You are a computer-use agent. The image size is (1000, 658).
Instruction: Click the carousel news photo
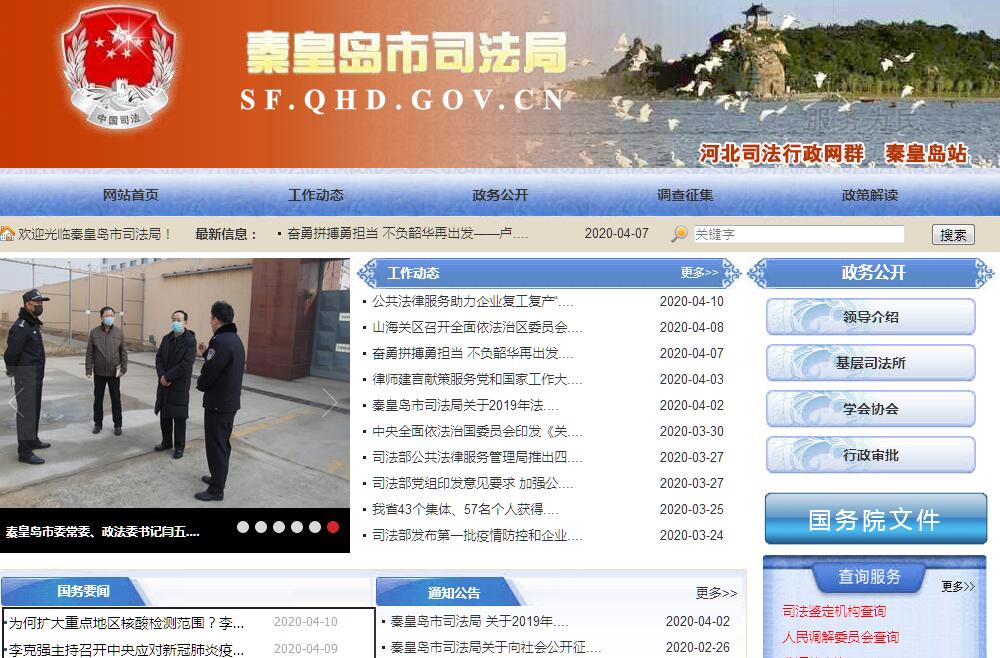pyautogui.click(x=175, y=383)
